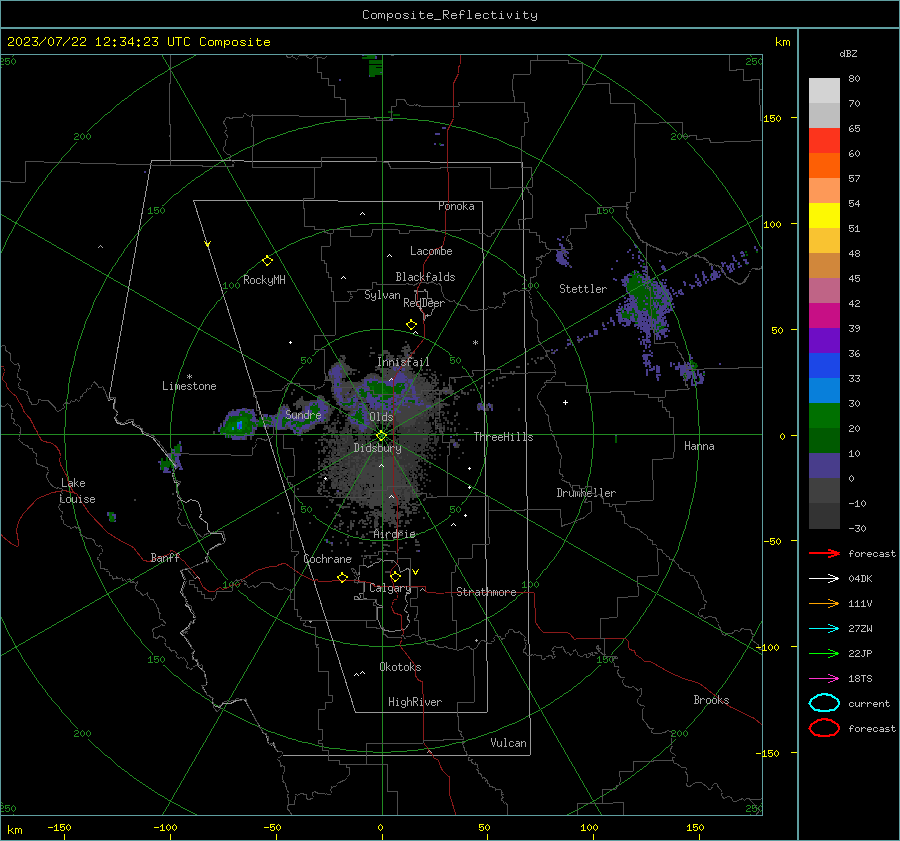Click the slate-purple 0–10 dBZ swatch
This screenshot has height=841, width=900.
[x=824, y=466]
